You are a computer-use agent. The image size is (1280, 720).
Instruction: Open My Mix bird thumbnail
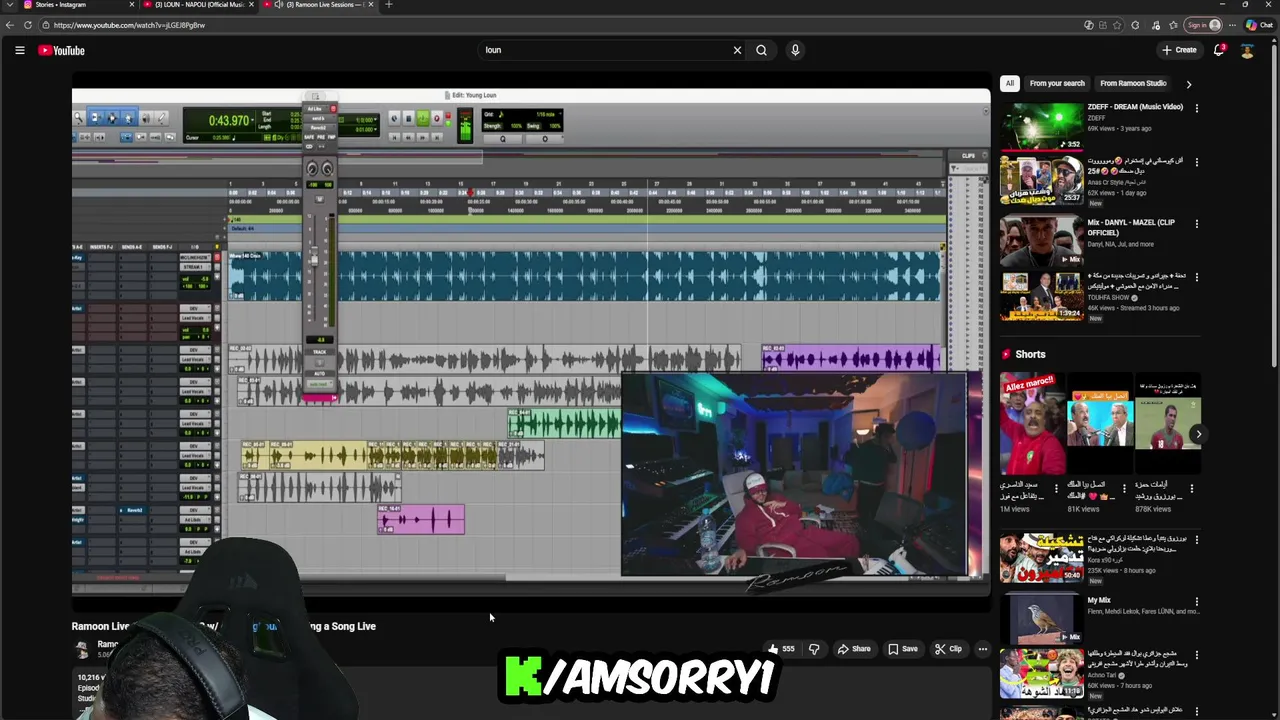click(x=1041, y=619)
